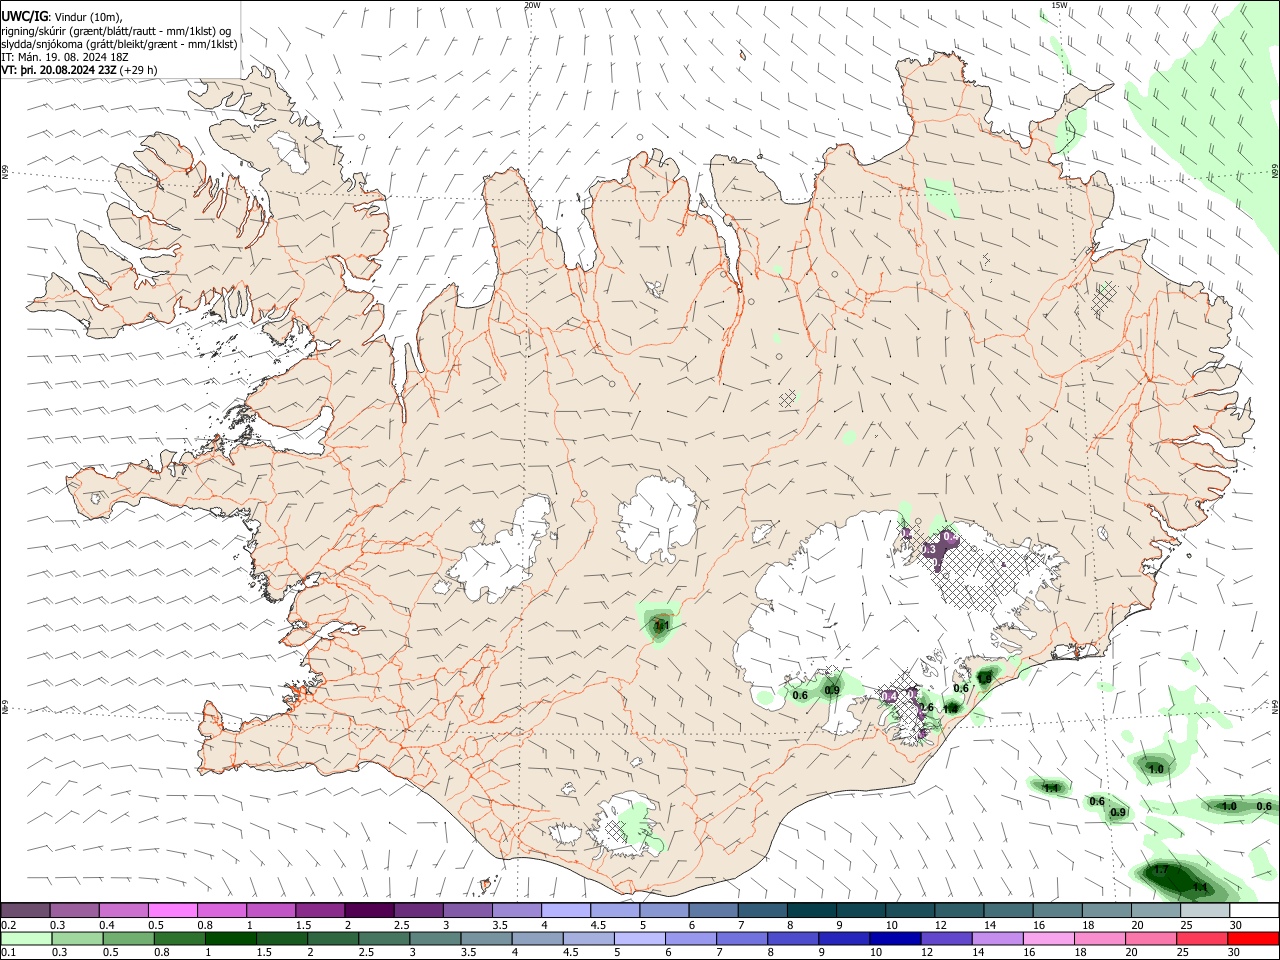Select the grey-green 3 swatch on lower scale

click(436, 938)
